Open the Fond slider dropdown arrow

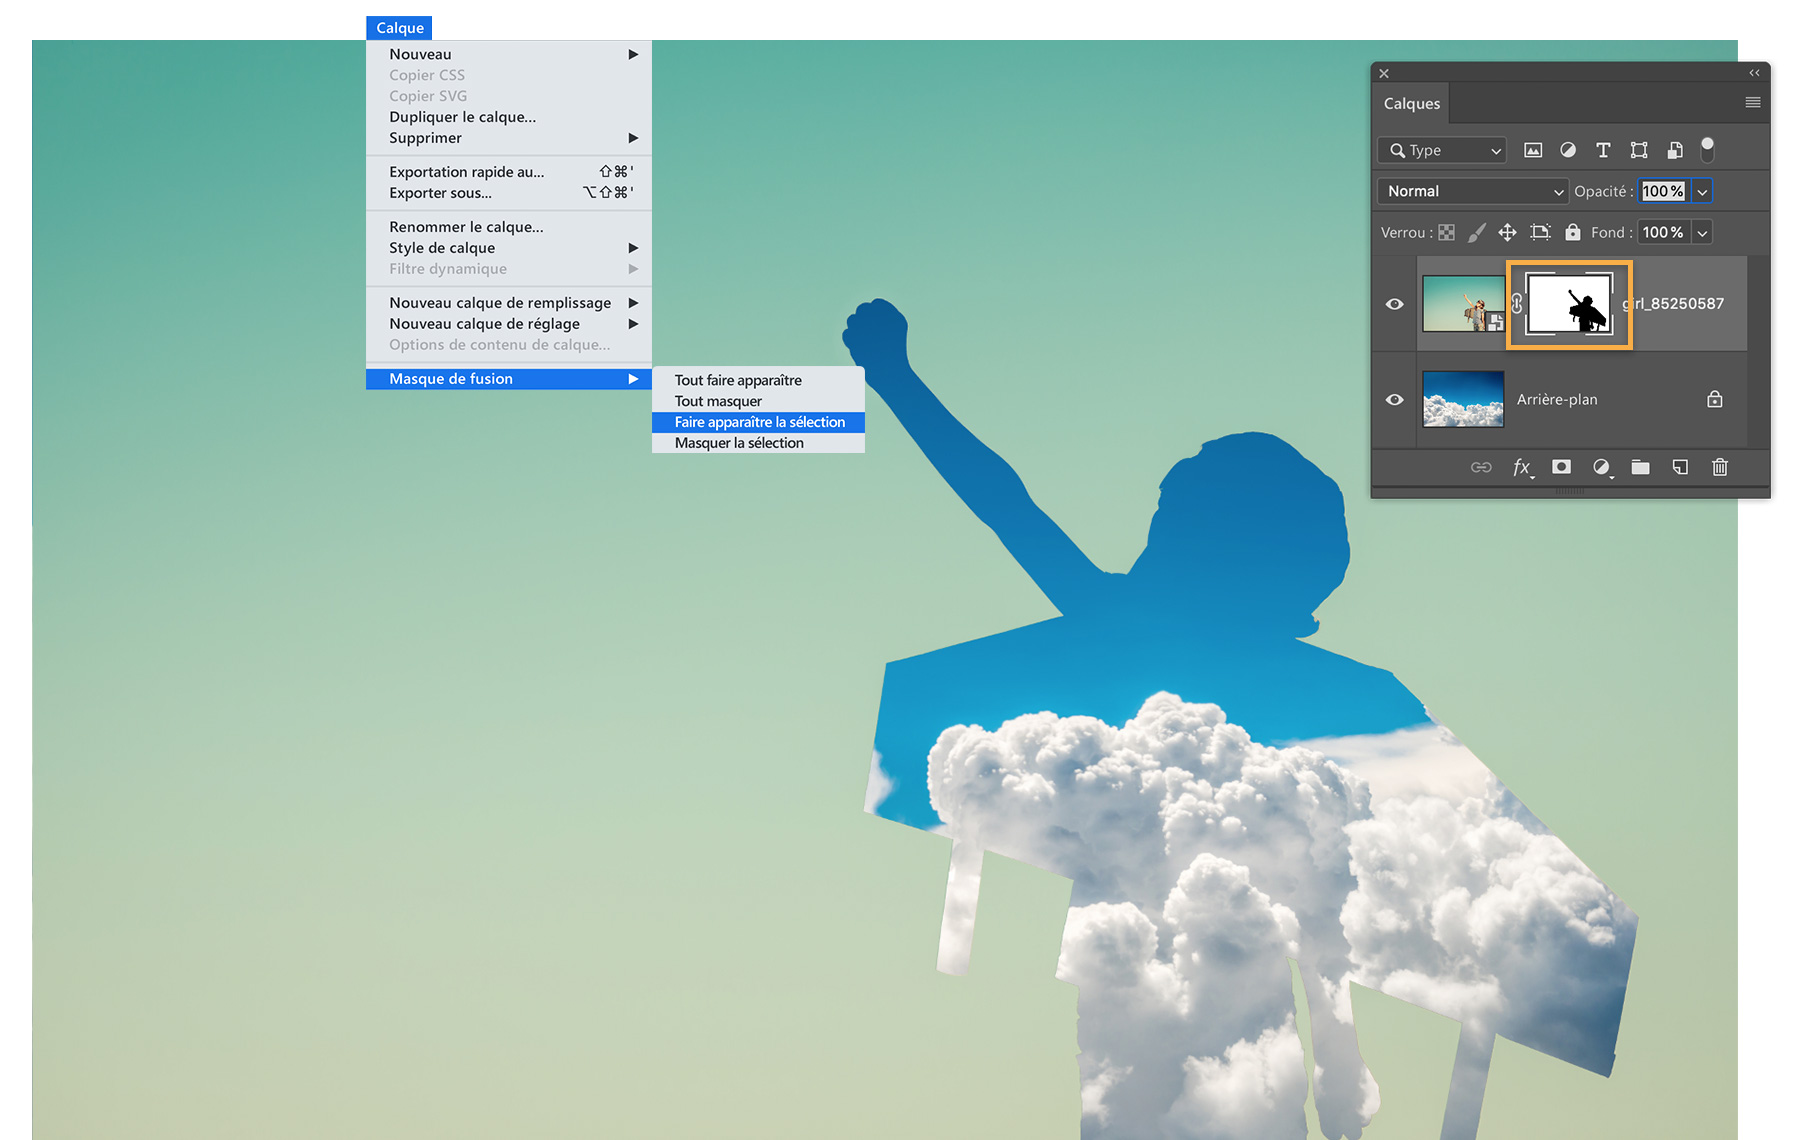coord(1702,232)
